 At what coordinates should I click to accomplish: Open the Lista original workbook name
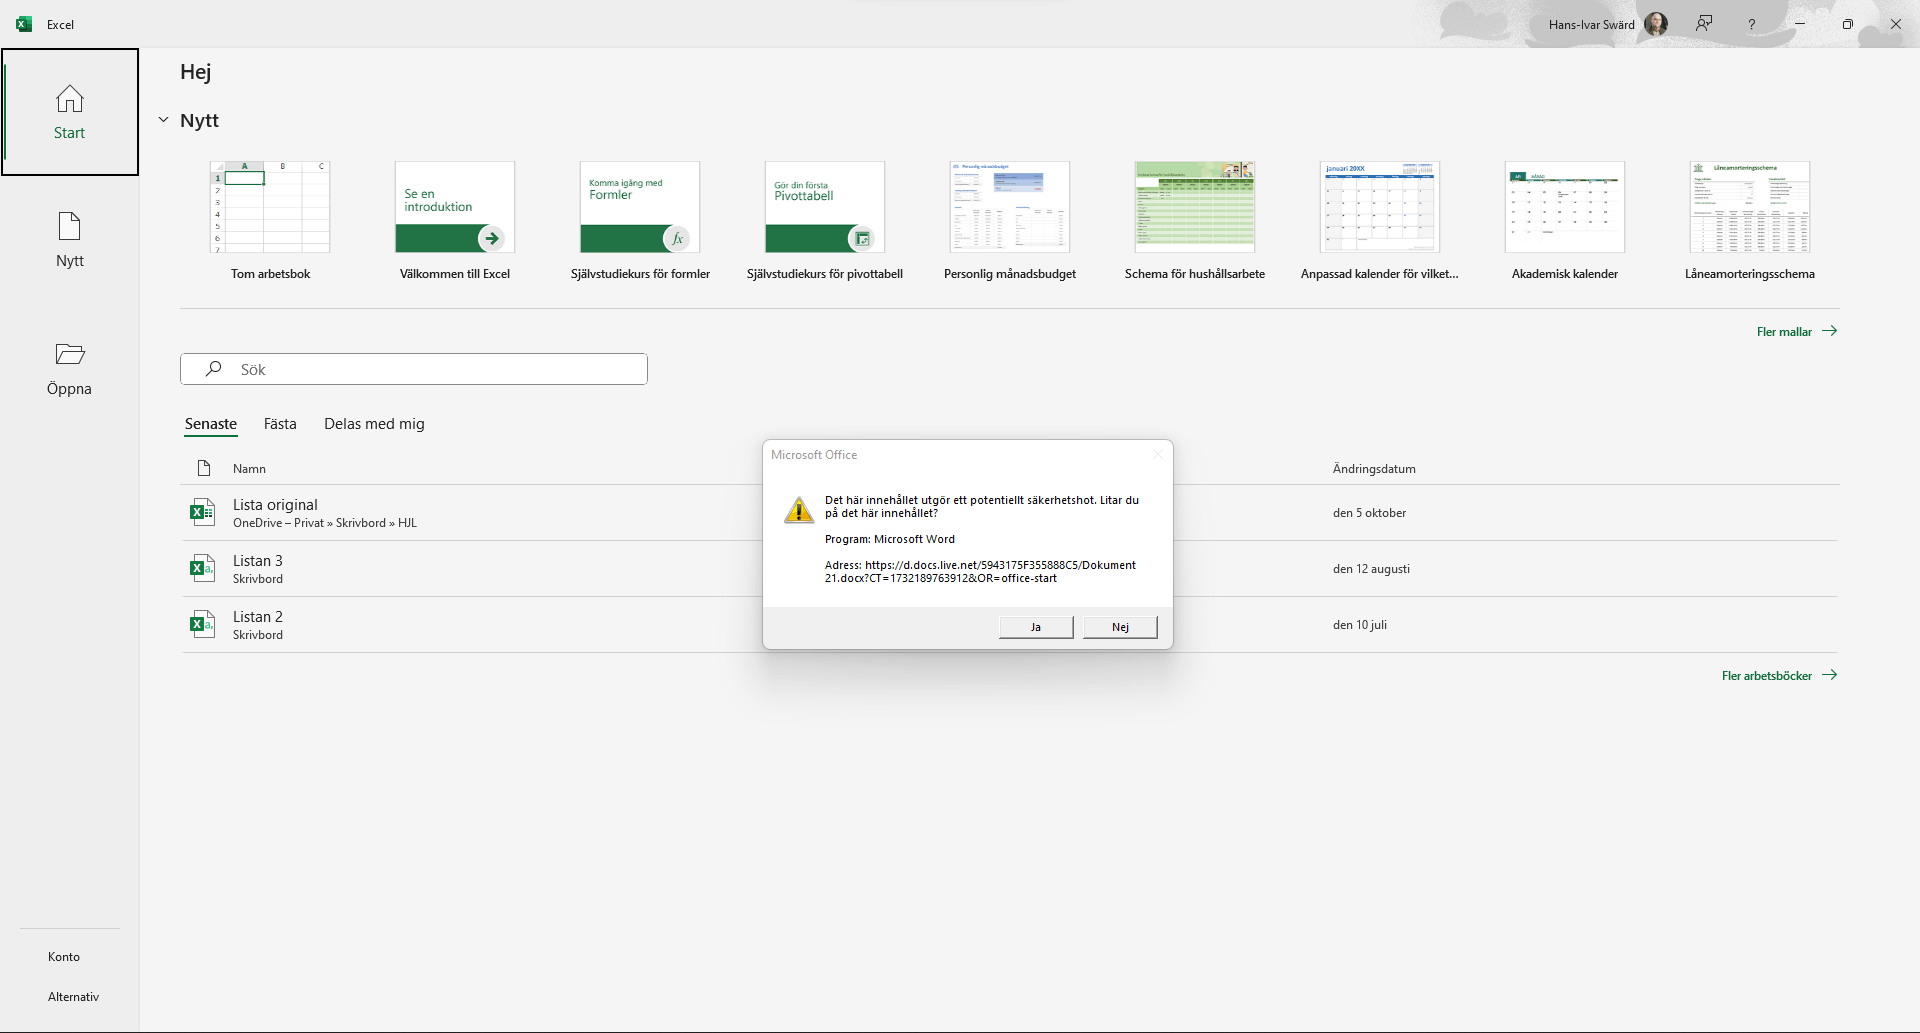click(x=275, y=505)
